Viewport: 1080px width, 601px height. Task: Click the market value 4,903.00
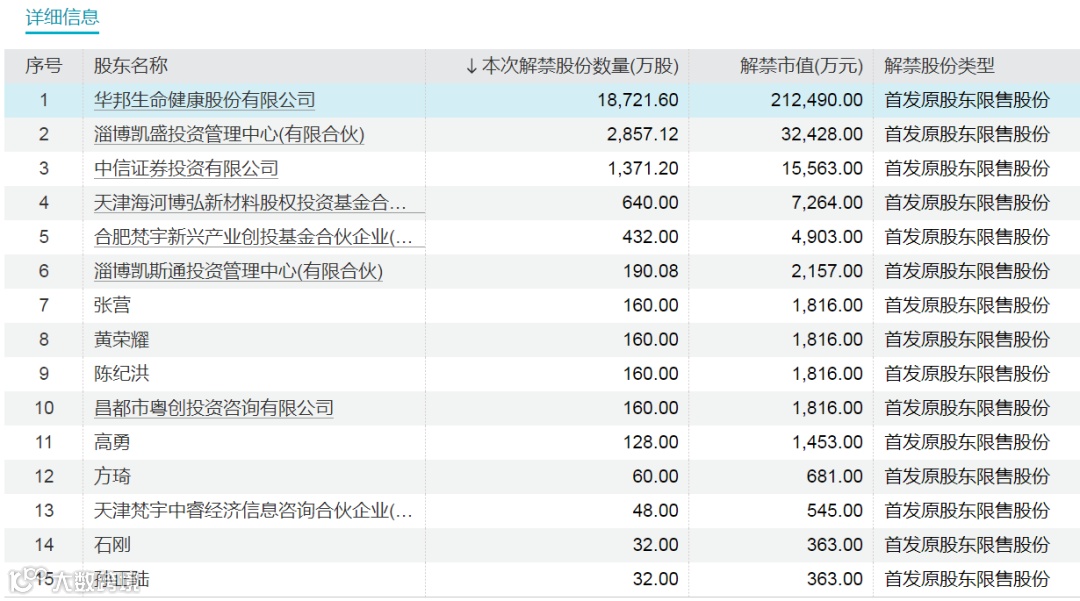coord(827,238)
